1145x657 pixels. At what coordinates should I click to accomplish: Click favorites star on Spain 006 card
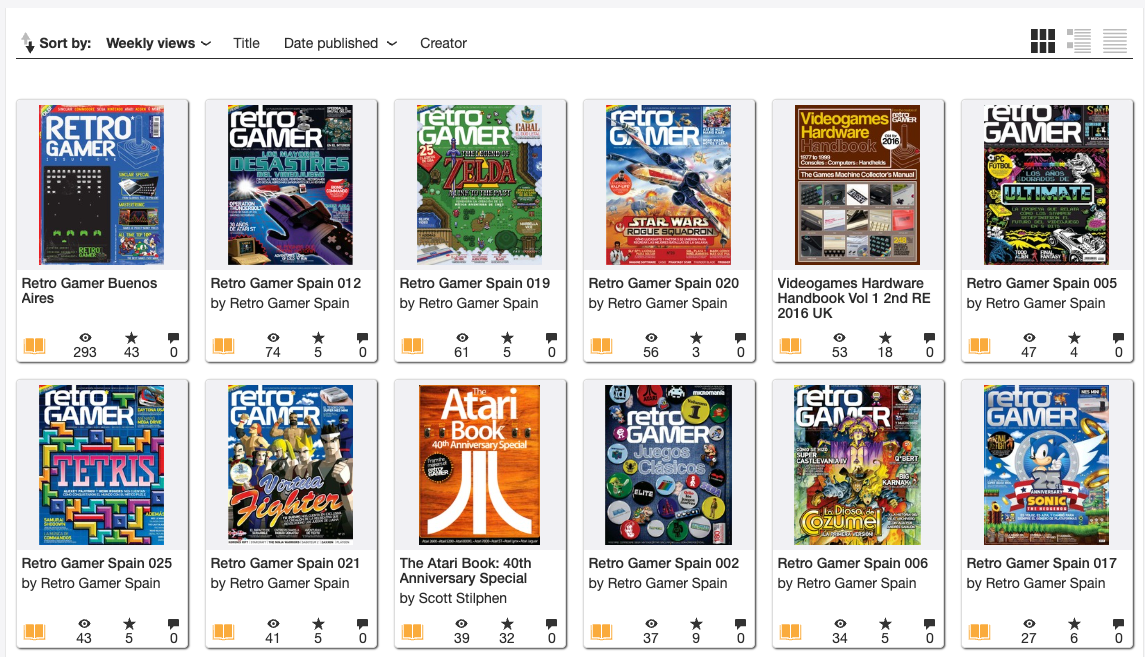tap(885, 623)
